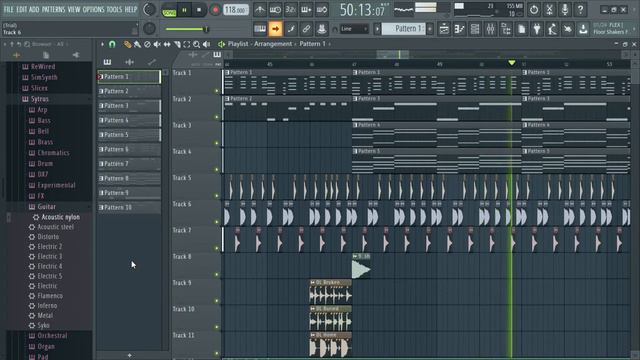Select the Slice tool in Playlist

[177, 44]
